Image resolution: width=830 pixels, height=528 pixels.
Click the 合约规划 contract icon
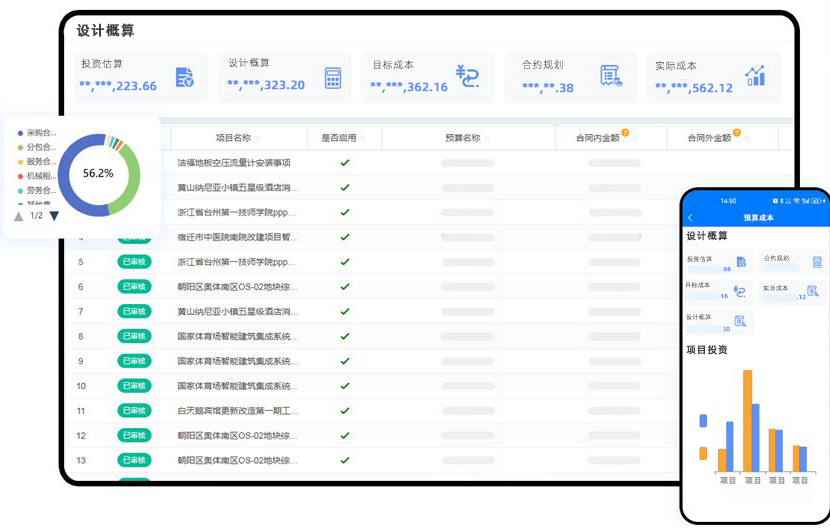pyautogui.click(x=612, y=77)
